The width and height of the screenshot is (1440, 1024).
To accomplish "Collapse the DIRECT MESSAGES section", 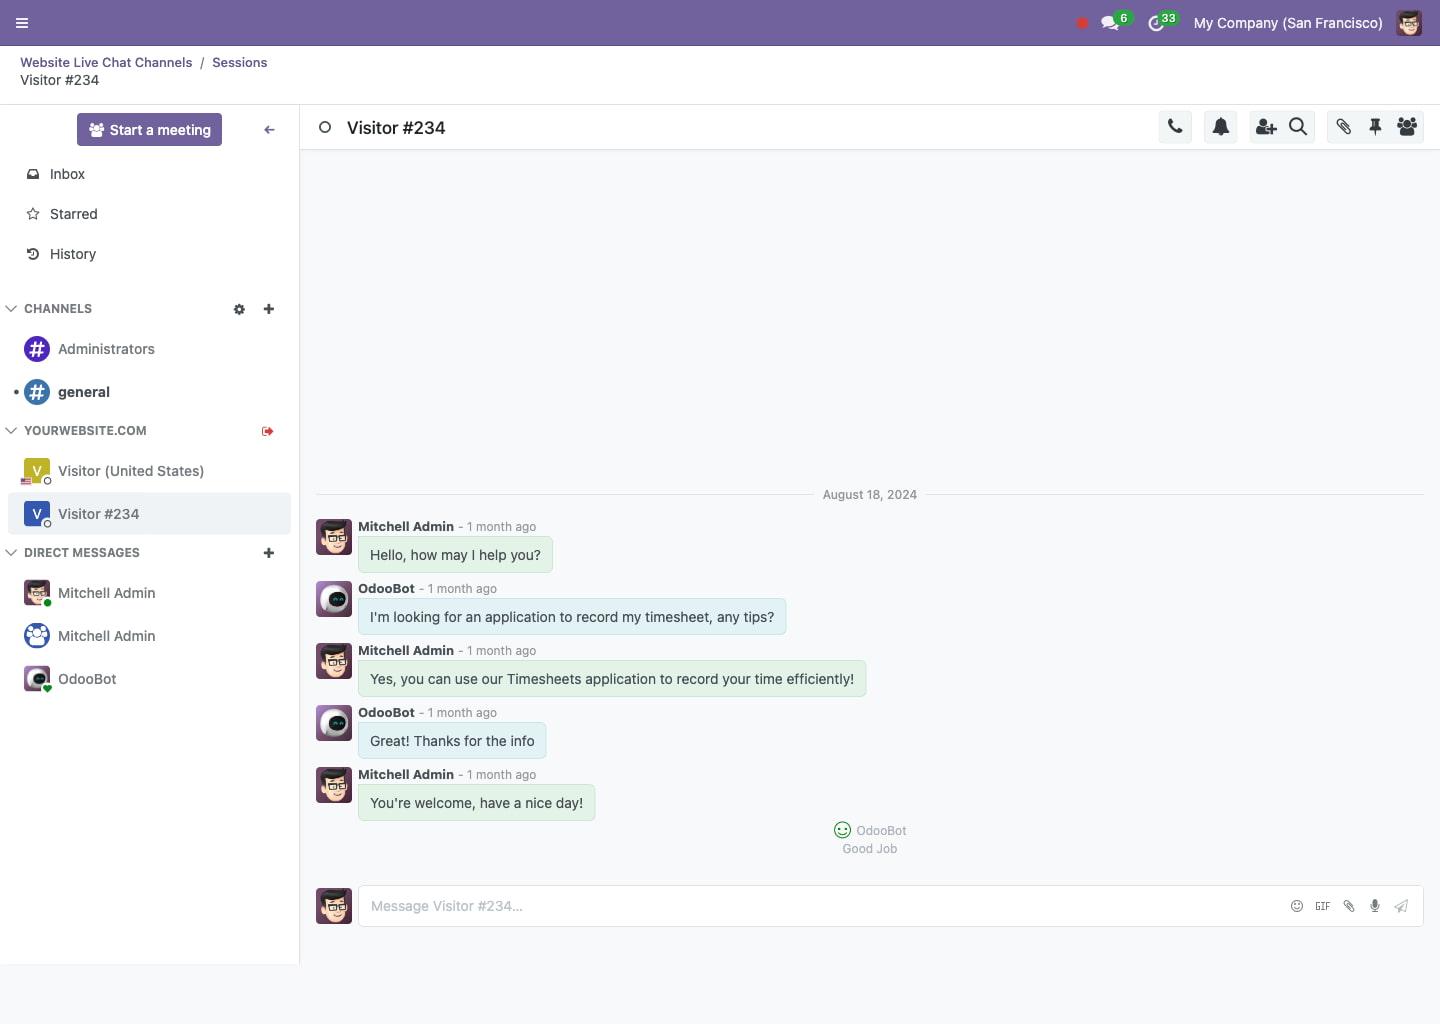I will tap(12, 553).
